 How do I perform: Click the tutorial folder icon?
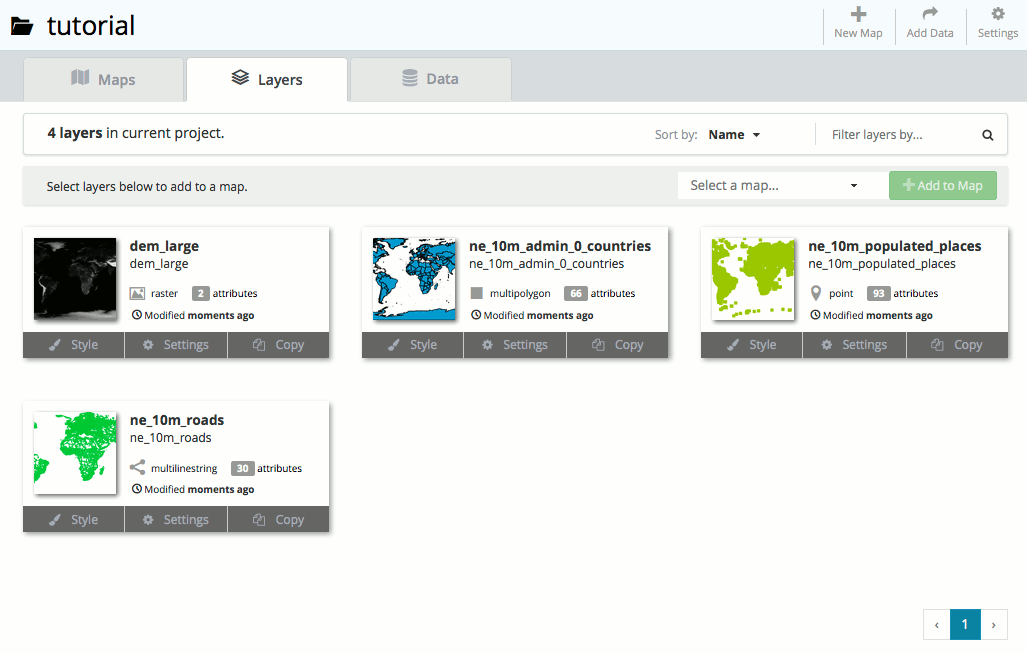22,27
